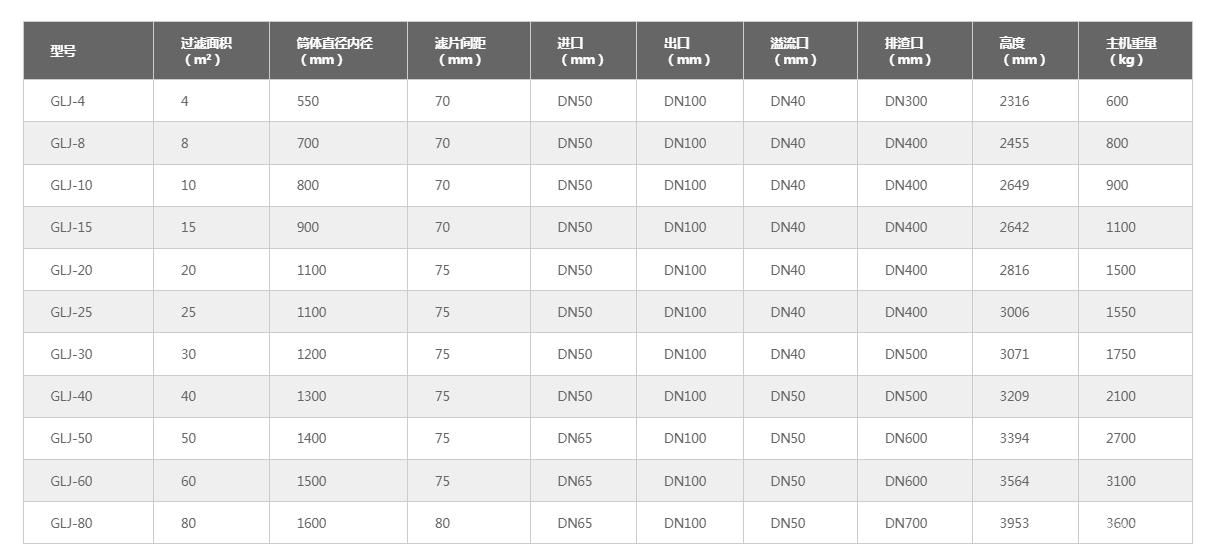The width and height of the screenshot is (1208, 551).
Task: Select the 溢流口 column header
Action: [x=800, y=51]
